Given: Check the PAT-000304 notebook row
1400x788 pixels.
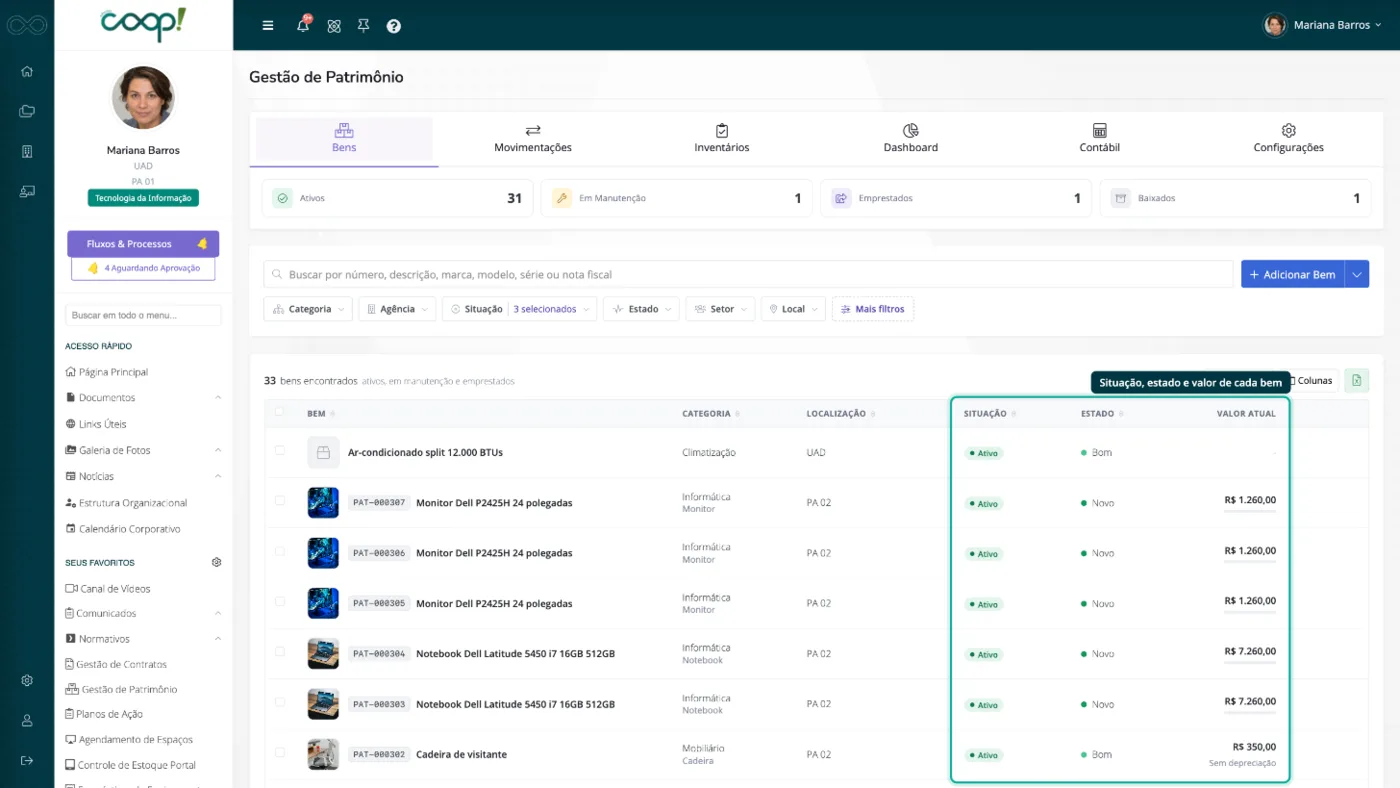Looking at the screenshot, I should pyautogui.click(x=280, y=652).
